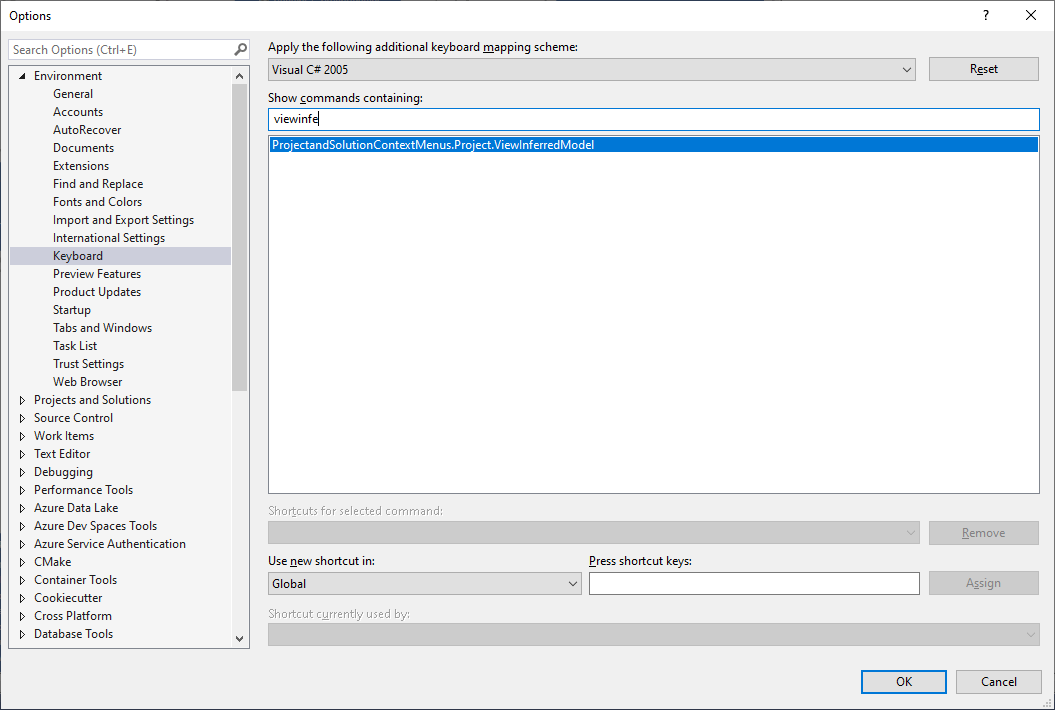Click the Assign button
Screen dimensions: 1055x710
tap(983, 583)
